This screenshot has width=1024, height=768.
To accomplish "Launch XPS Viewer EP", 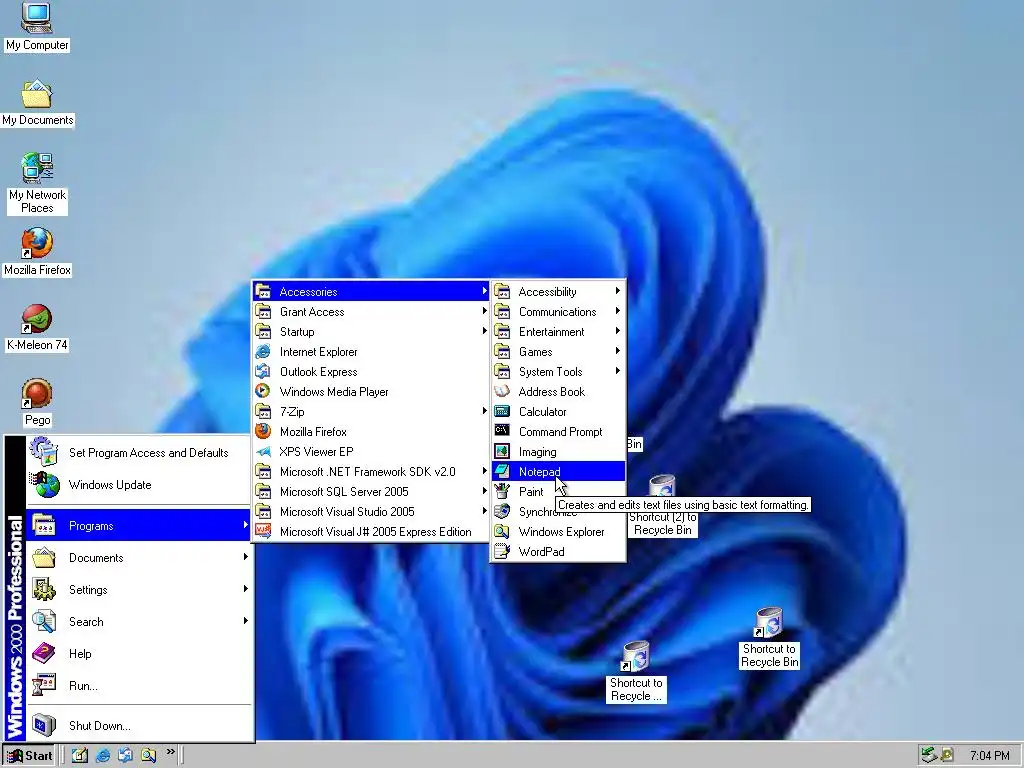I will [371, 452].
